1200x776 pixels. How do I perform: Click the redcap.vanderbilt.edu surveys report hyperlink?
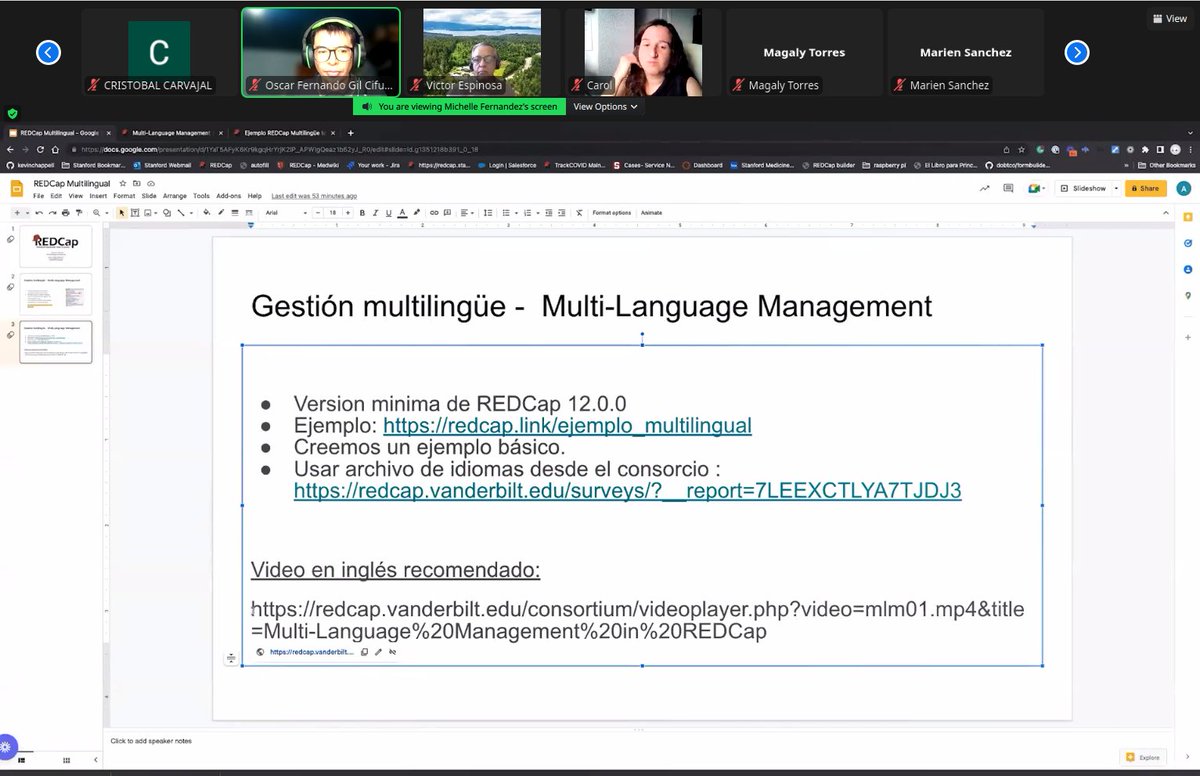(x=627, y=490)
